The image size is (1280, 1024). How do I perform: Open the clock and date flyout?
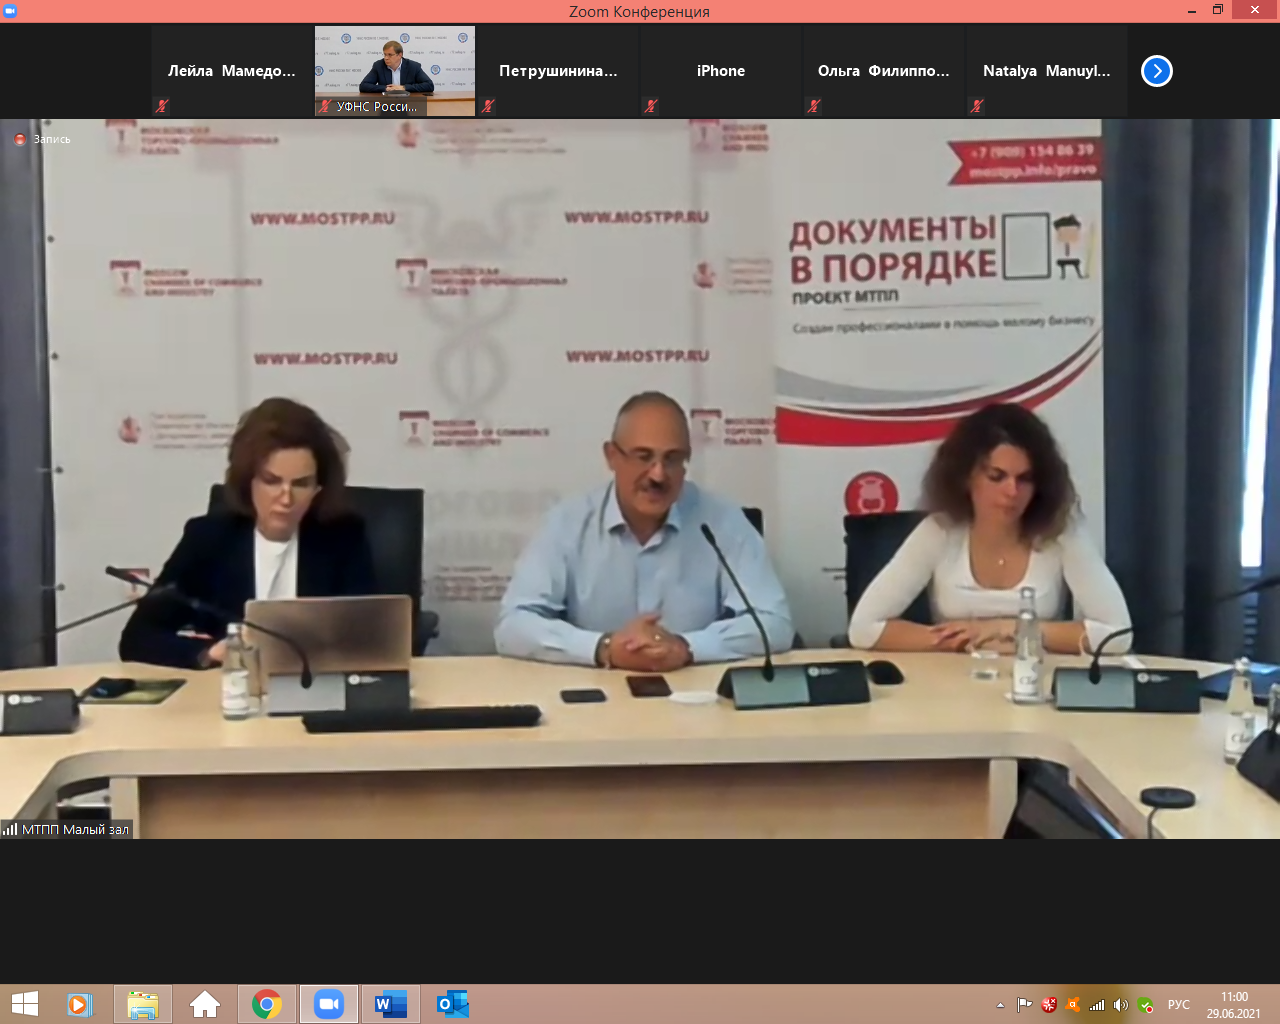click(1234, 1005)
